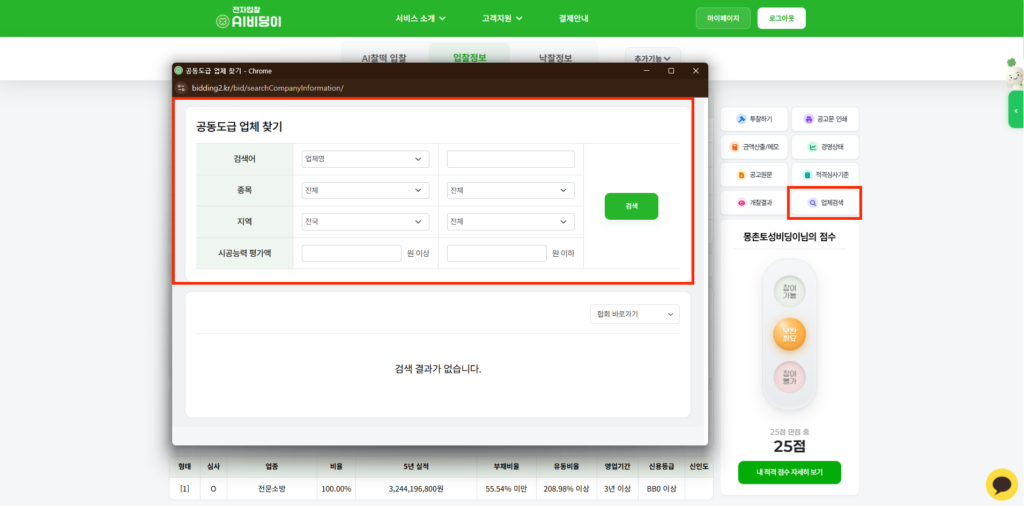
Task: Open the 서비스 소개 menu
Action: [420, 18]
